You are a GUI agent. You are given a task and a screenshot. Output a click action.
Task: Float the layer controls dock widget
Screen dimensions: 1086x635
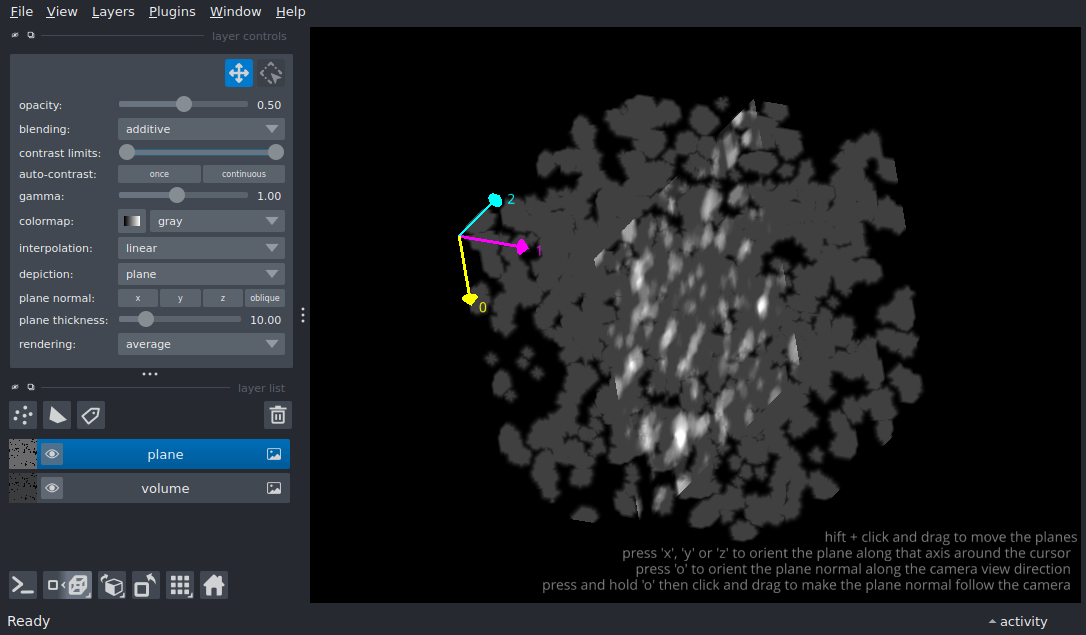[30, 35]
